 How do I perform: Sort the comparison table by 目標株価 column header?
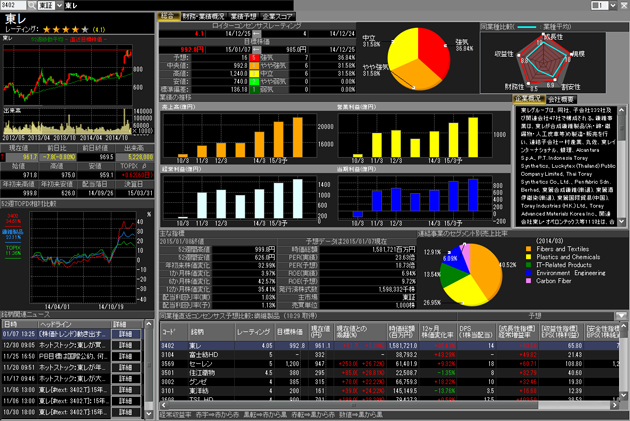[291, 332]
